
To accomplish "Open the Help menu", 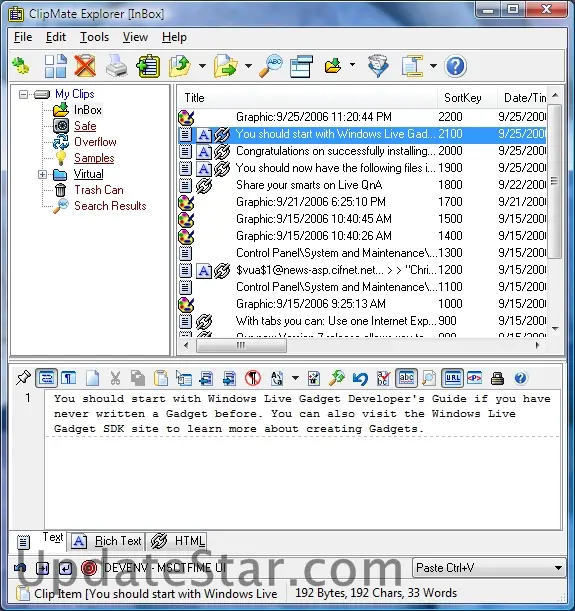I will coord(174,37).
